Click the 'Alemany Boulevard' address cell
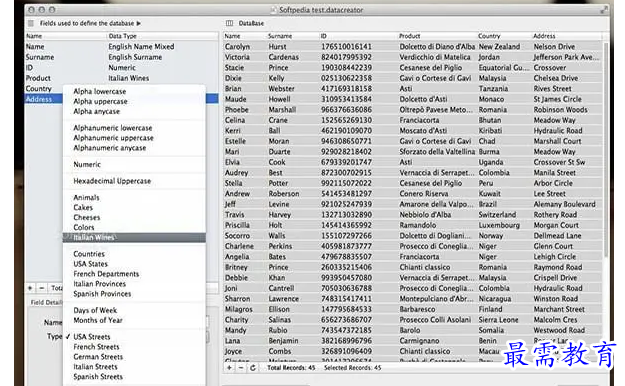 click(x=564, y=204)
